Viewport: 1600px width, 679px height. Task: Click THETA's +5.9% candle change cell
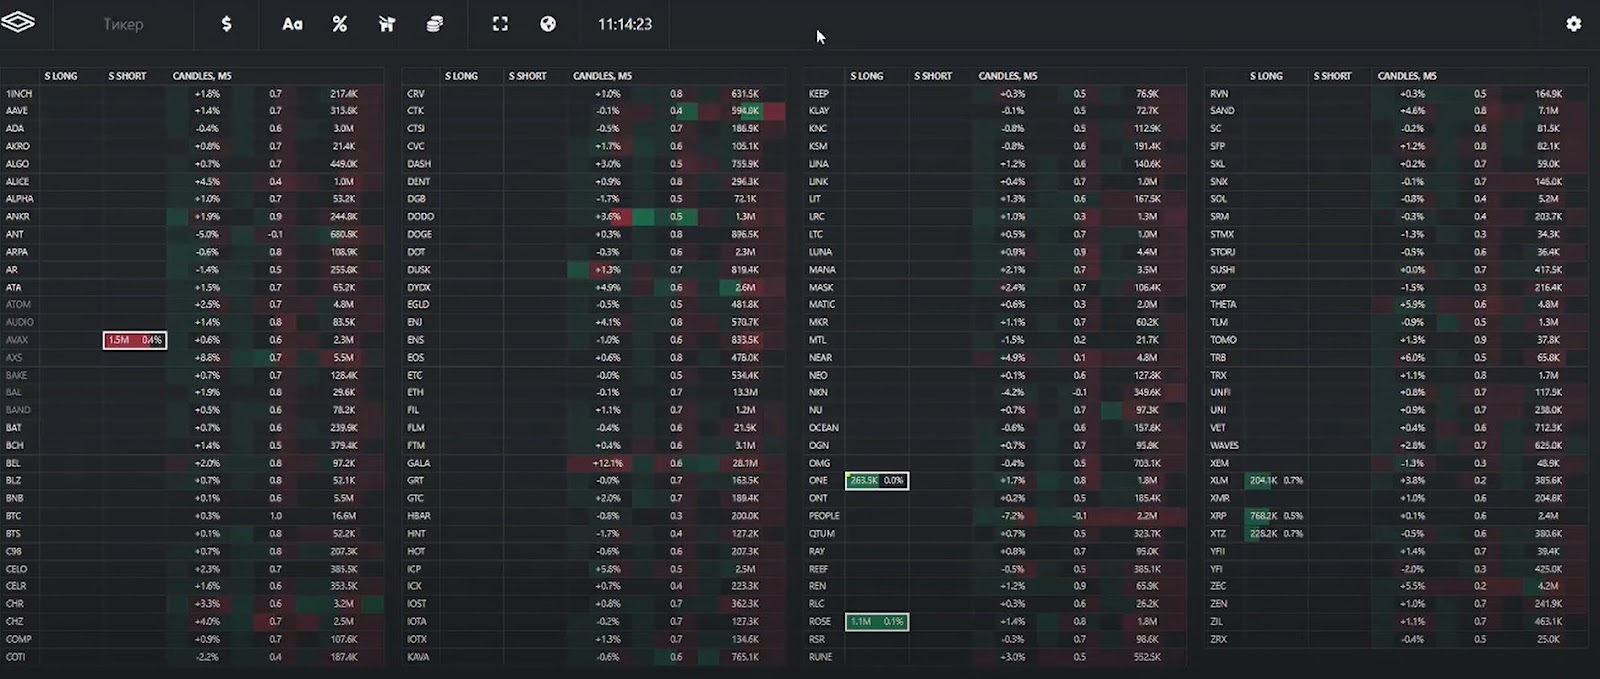coord(1412,305)
